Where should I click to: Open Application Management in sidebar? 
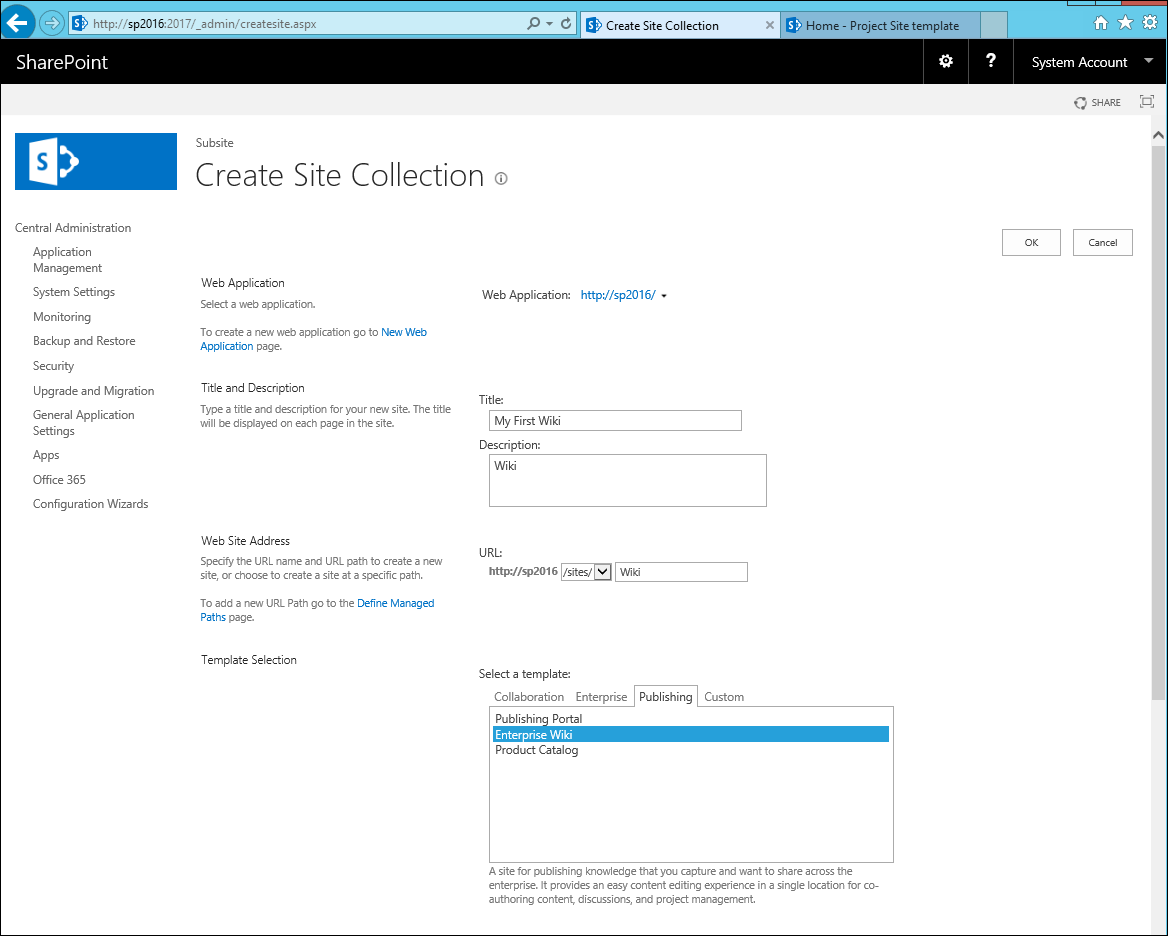67,260
